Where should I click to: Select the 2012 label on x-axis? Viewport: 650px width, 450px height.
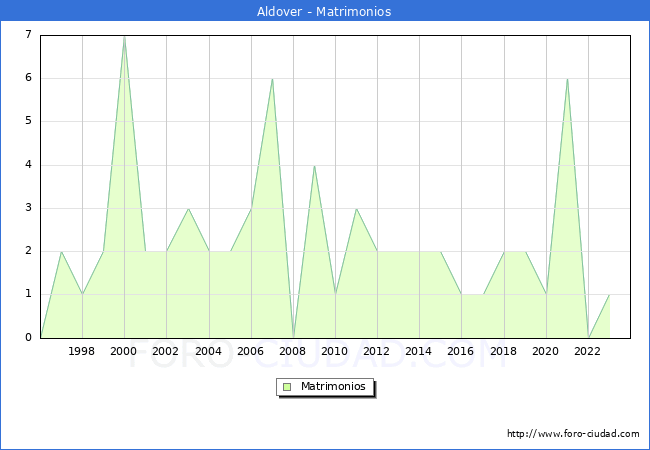click(x=377, y=351)
